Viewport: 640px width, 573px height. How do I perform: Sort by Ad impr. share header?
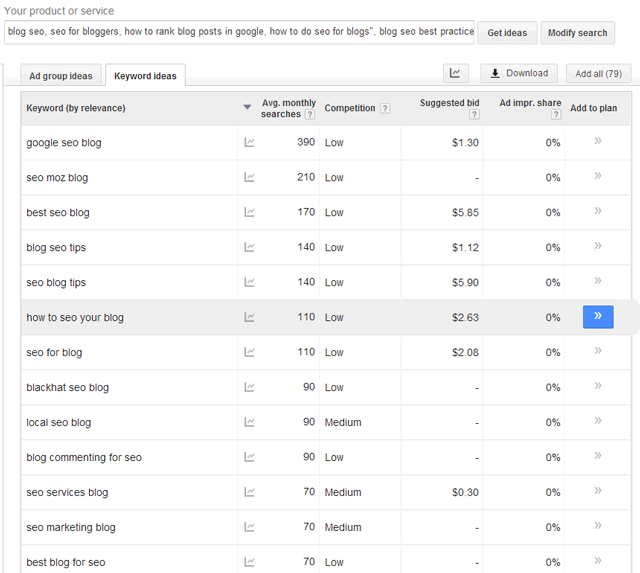(530, 103)
